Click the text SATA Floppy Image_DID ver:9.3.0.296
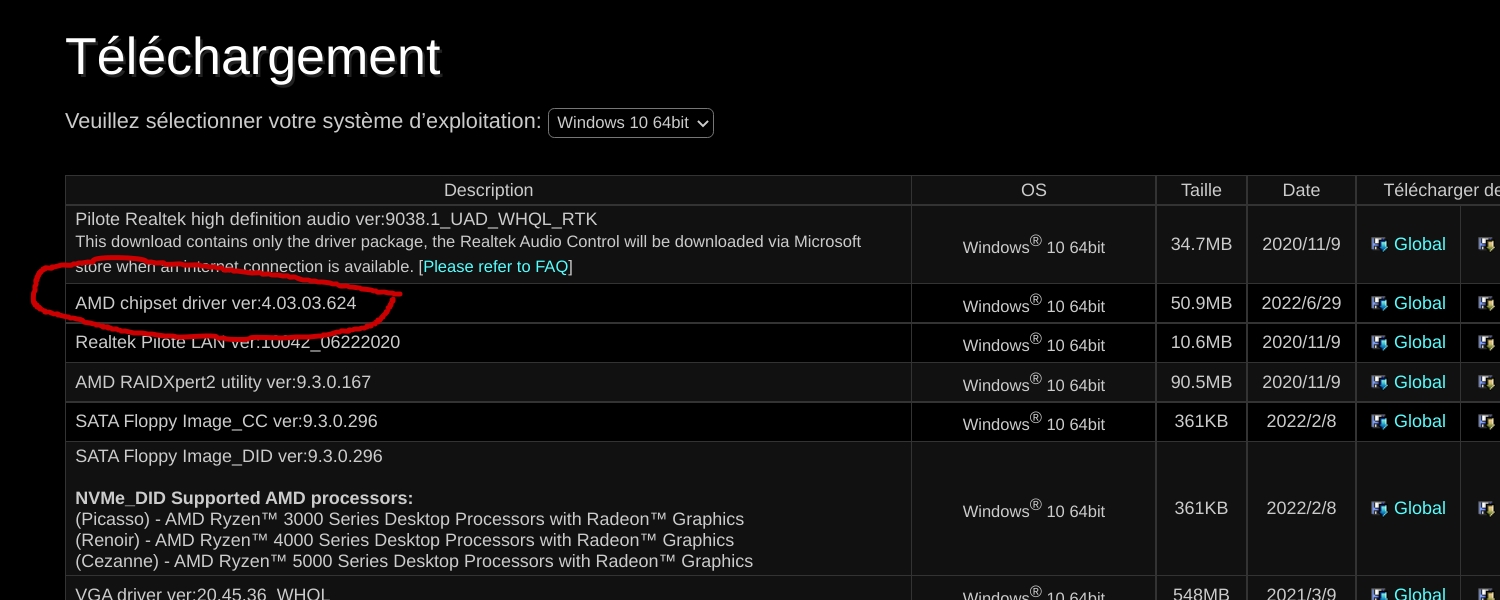This screenshot has height=600, width=1500. tap(229, 456)
